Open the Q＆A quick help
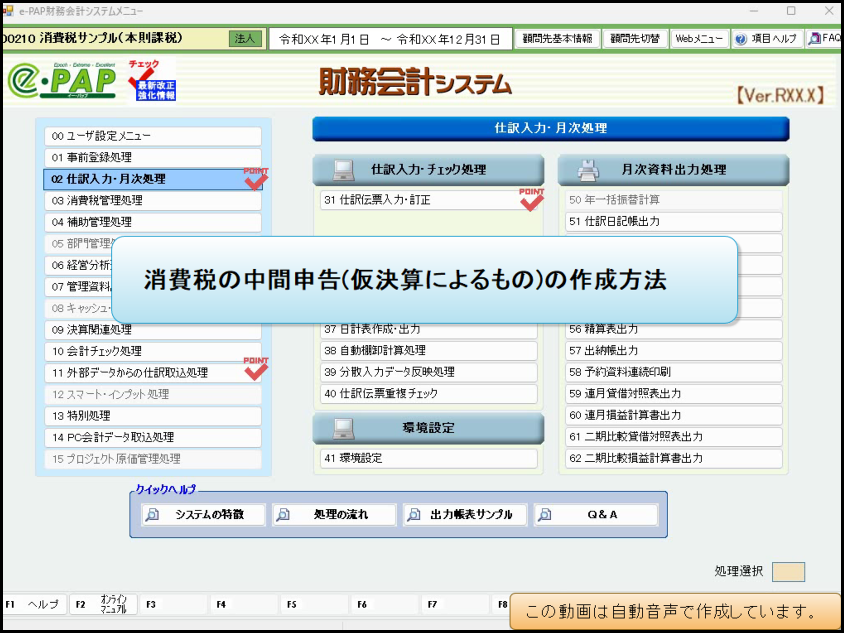This screenshot has width=844, height=633. [595, 513]
